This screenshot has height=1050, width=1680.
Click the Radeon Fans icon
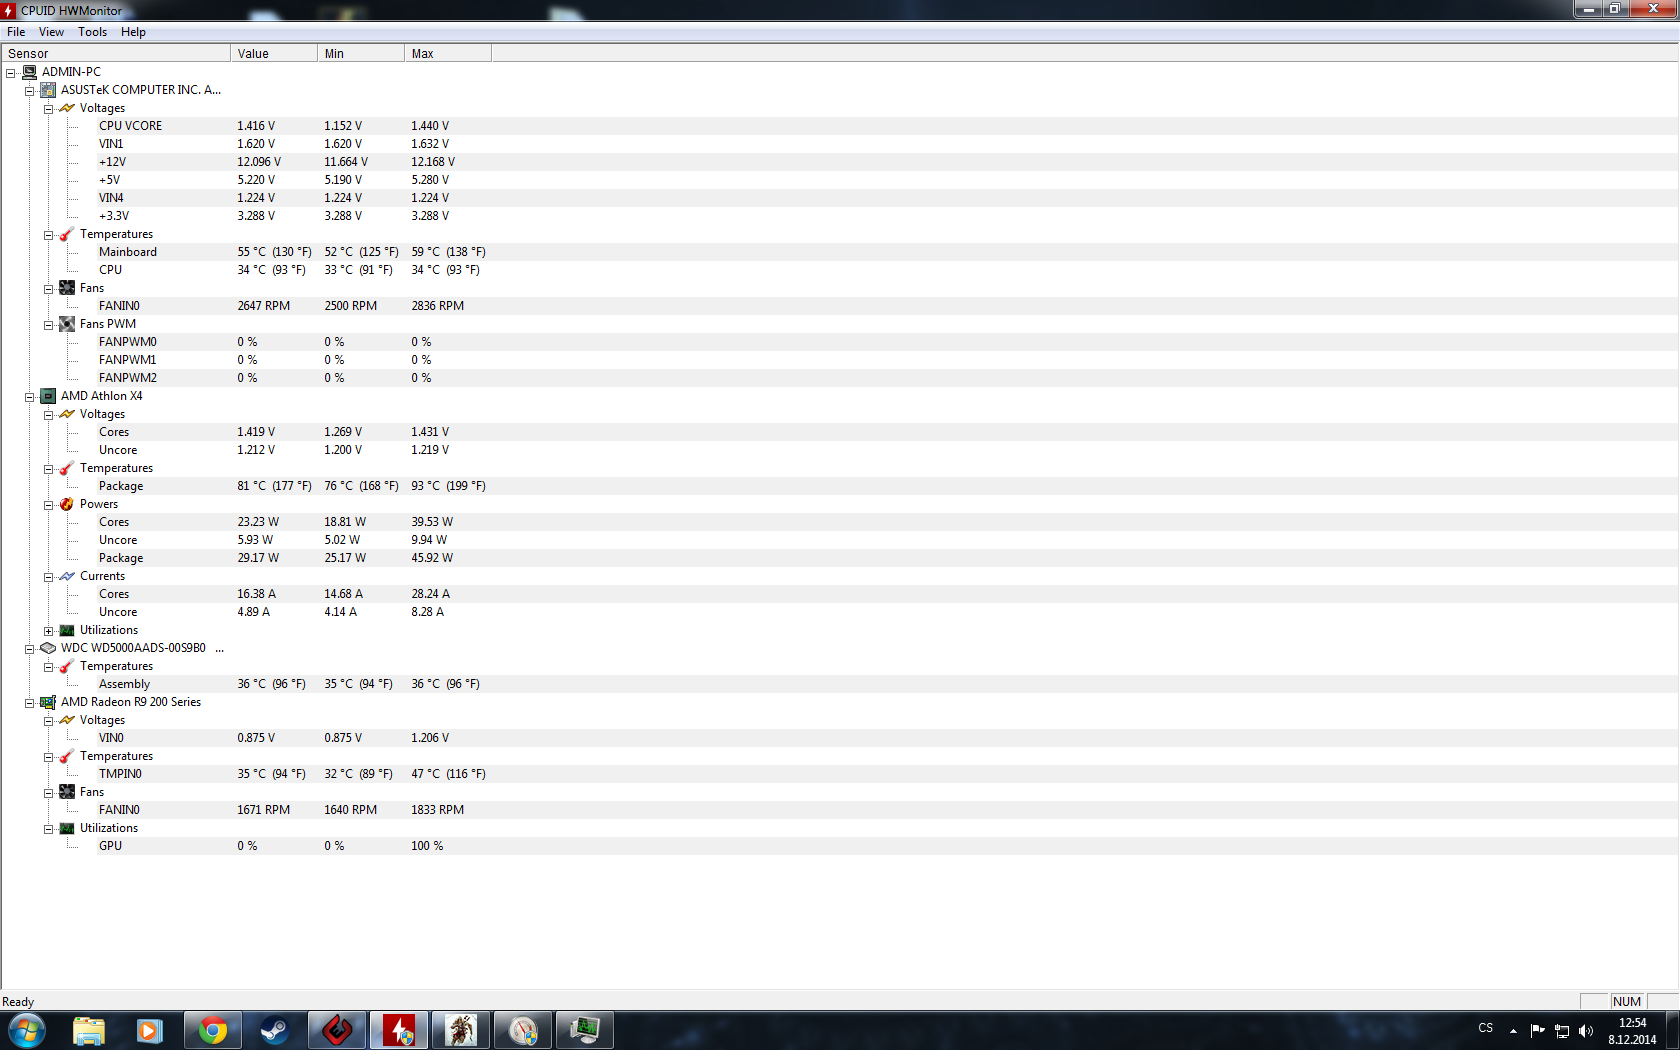tap(67, 792)
